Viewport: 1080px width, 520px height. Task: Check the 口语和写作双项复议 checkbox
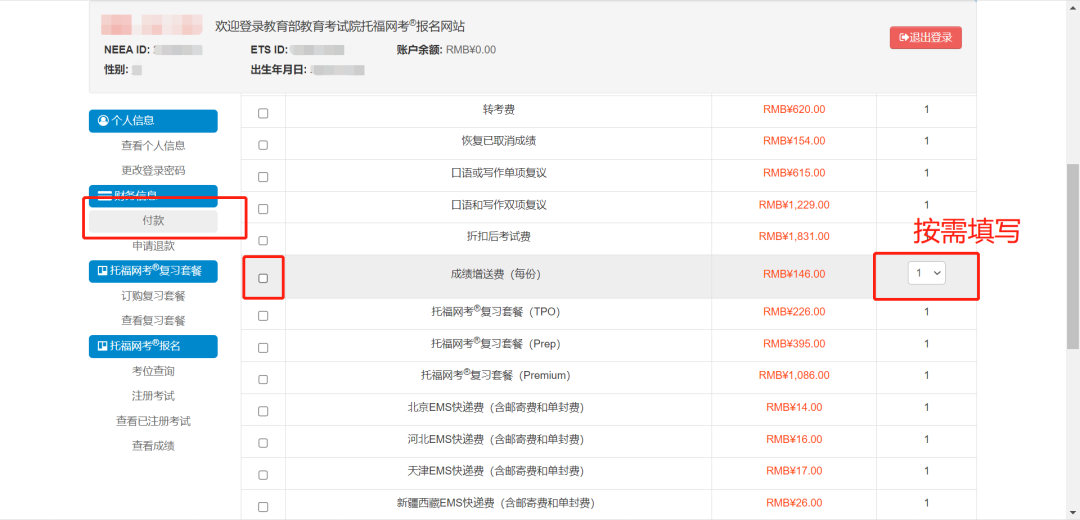[x=263, y=209]
